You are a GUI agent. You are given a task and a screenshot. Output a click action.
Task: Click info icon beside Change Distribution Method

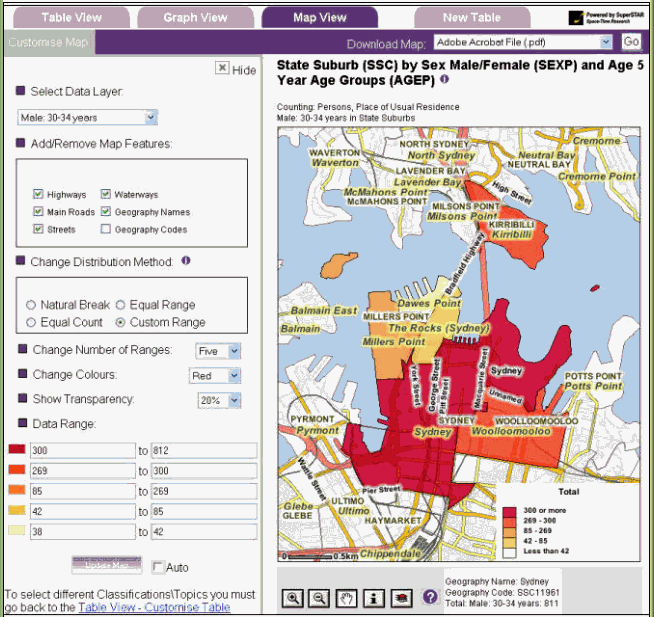point(186,261)
